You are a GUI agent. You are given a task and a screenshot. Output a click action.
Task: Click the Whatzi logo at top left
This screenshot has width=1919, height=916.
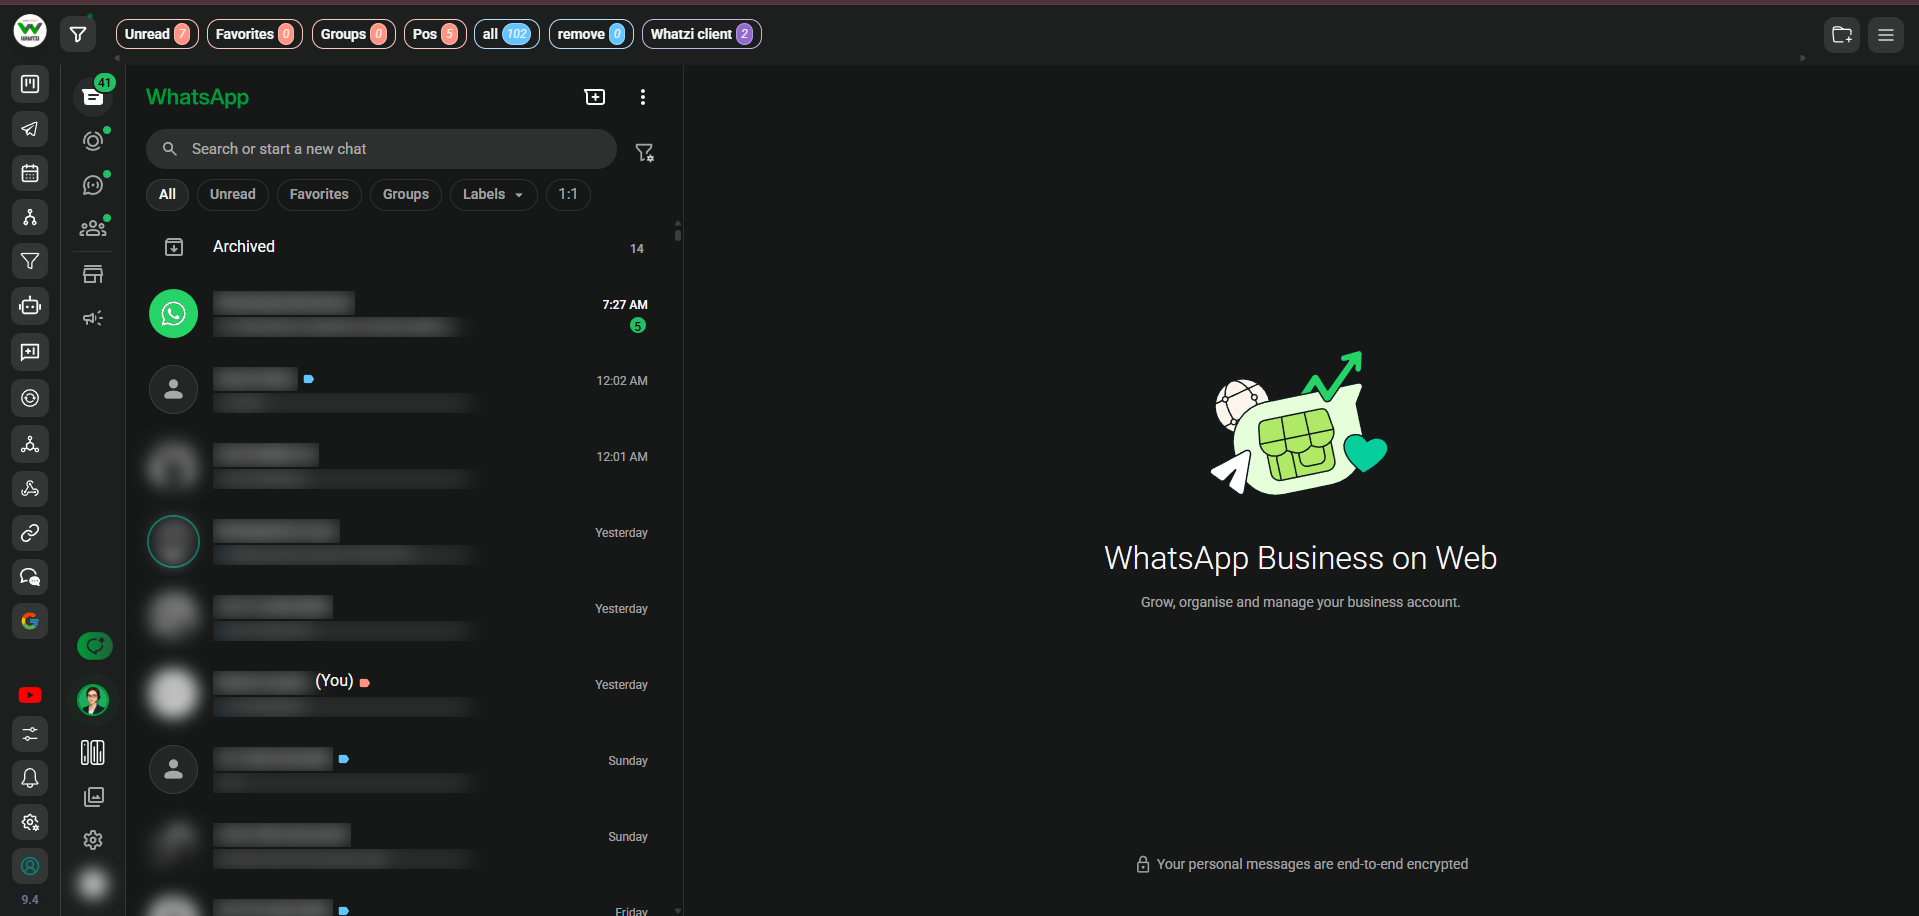point(30,31)
